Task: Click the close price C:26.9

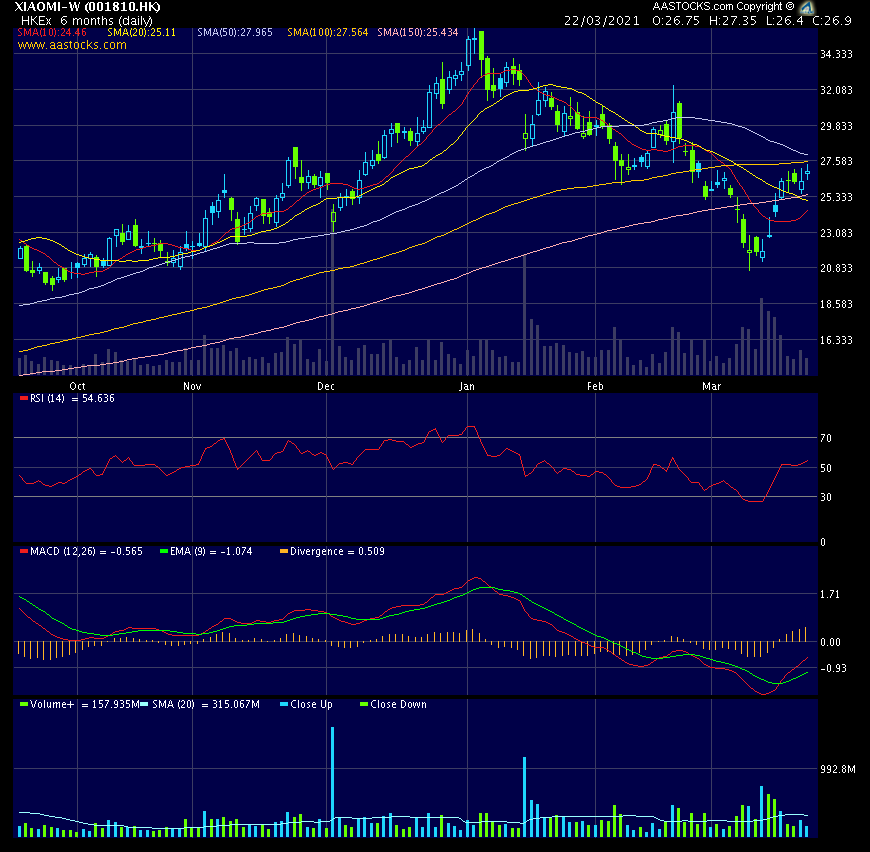Action: (832, 21)
